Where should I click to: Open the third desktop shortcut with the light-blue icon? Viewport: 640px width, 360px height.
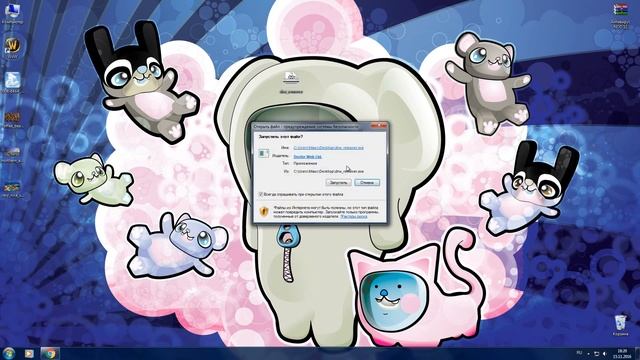pos(12,83)
